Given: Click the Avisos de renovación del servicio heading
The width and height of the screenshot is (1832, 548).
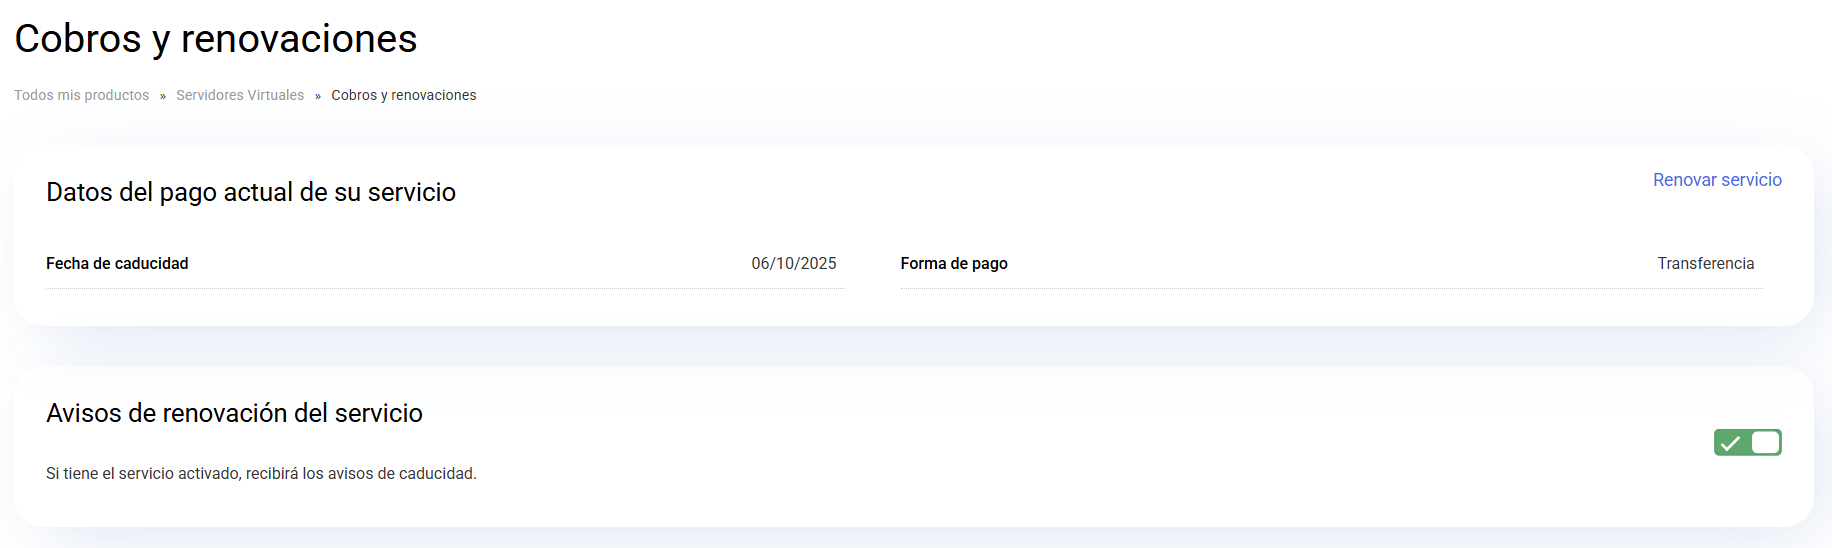Looking at the screenshot, I should (234, 413).
